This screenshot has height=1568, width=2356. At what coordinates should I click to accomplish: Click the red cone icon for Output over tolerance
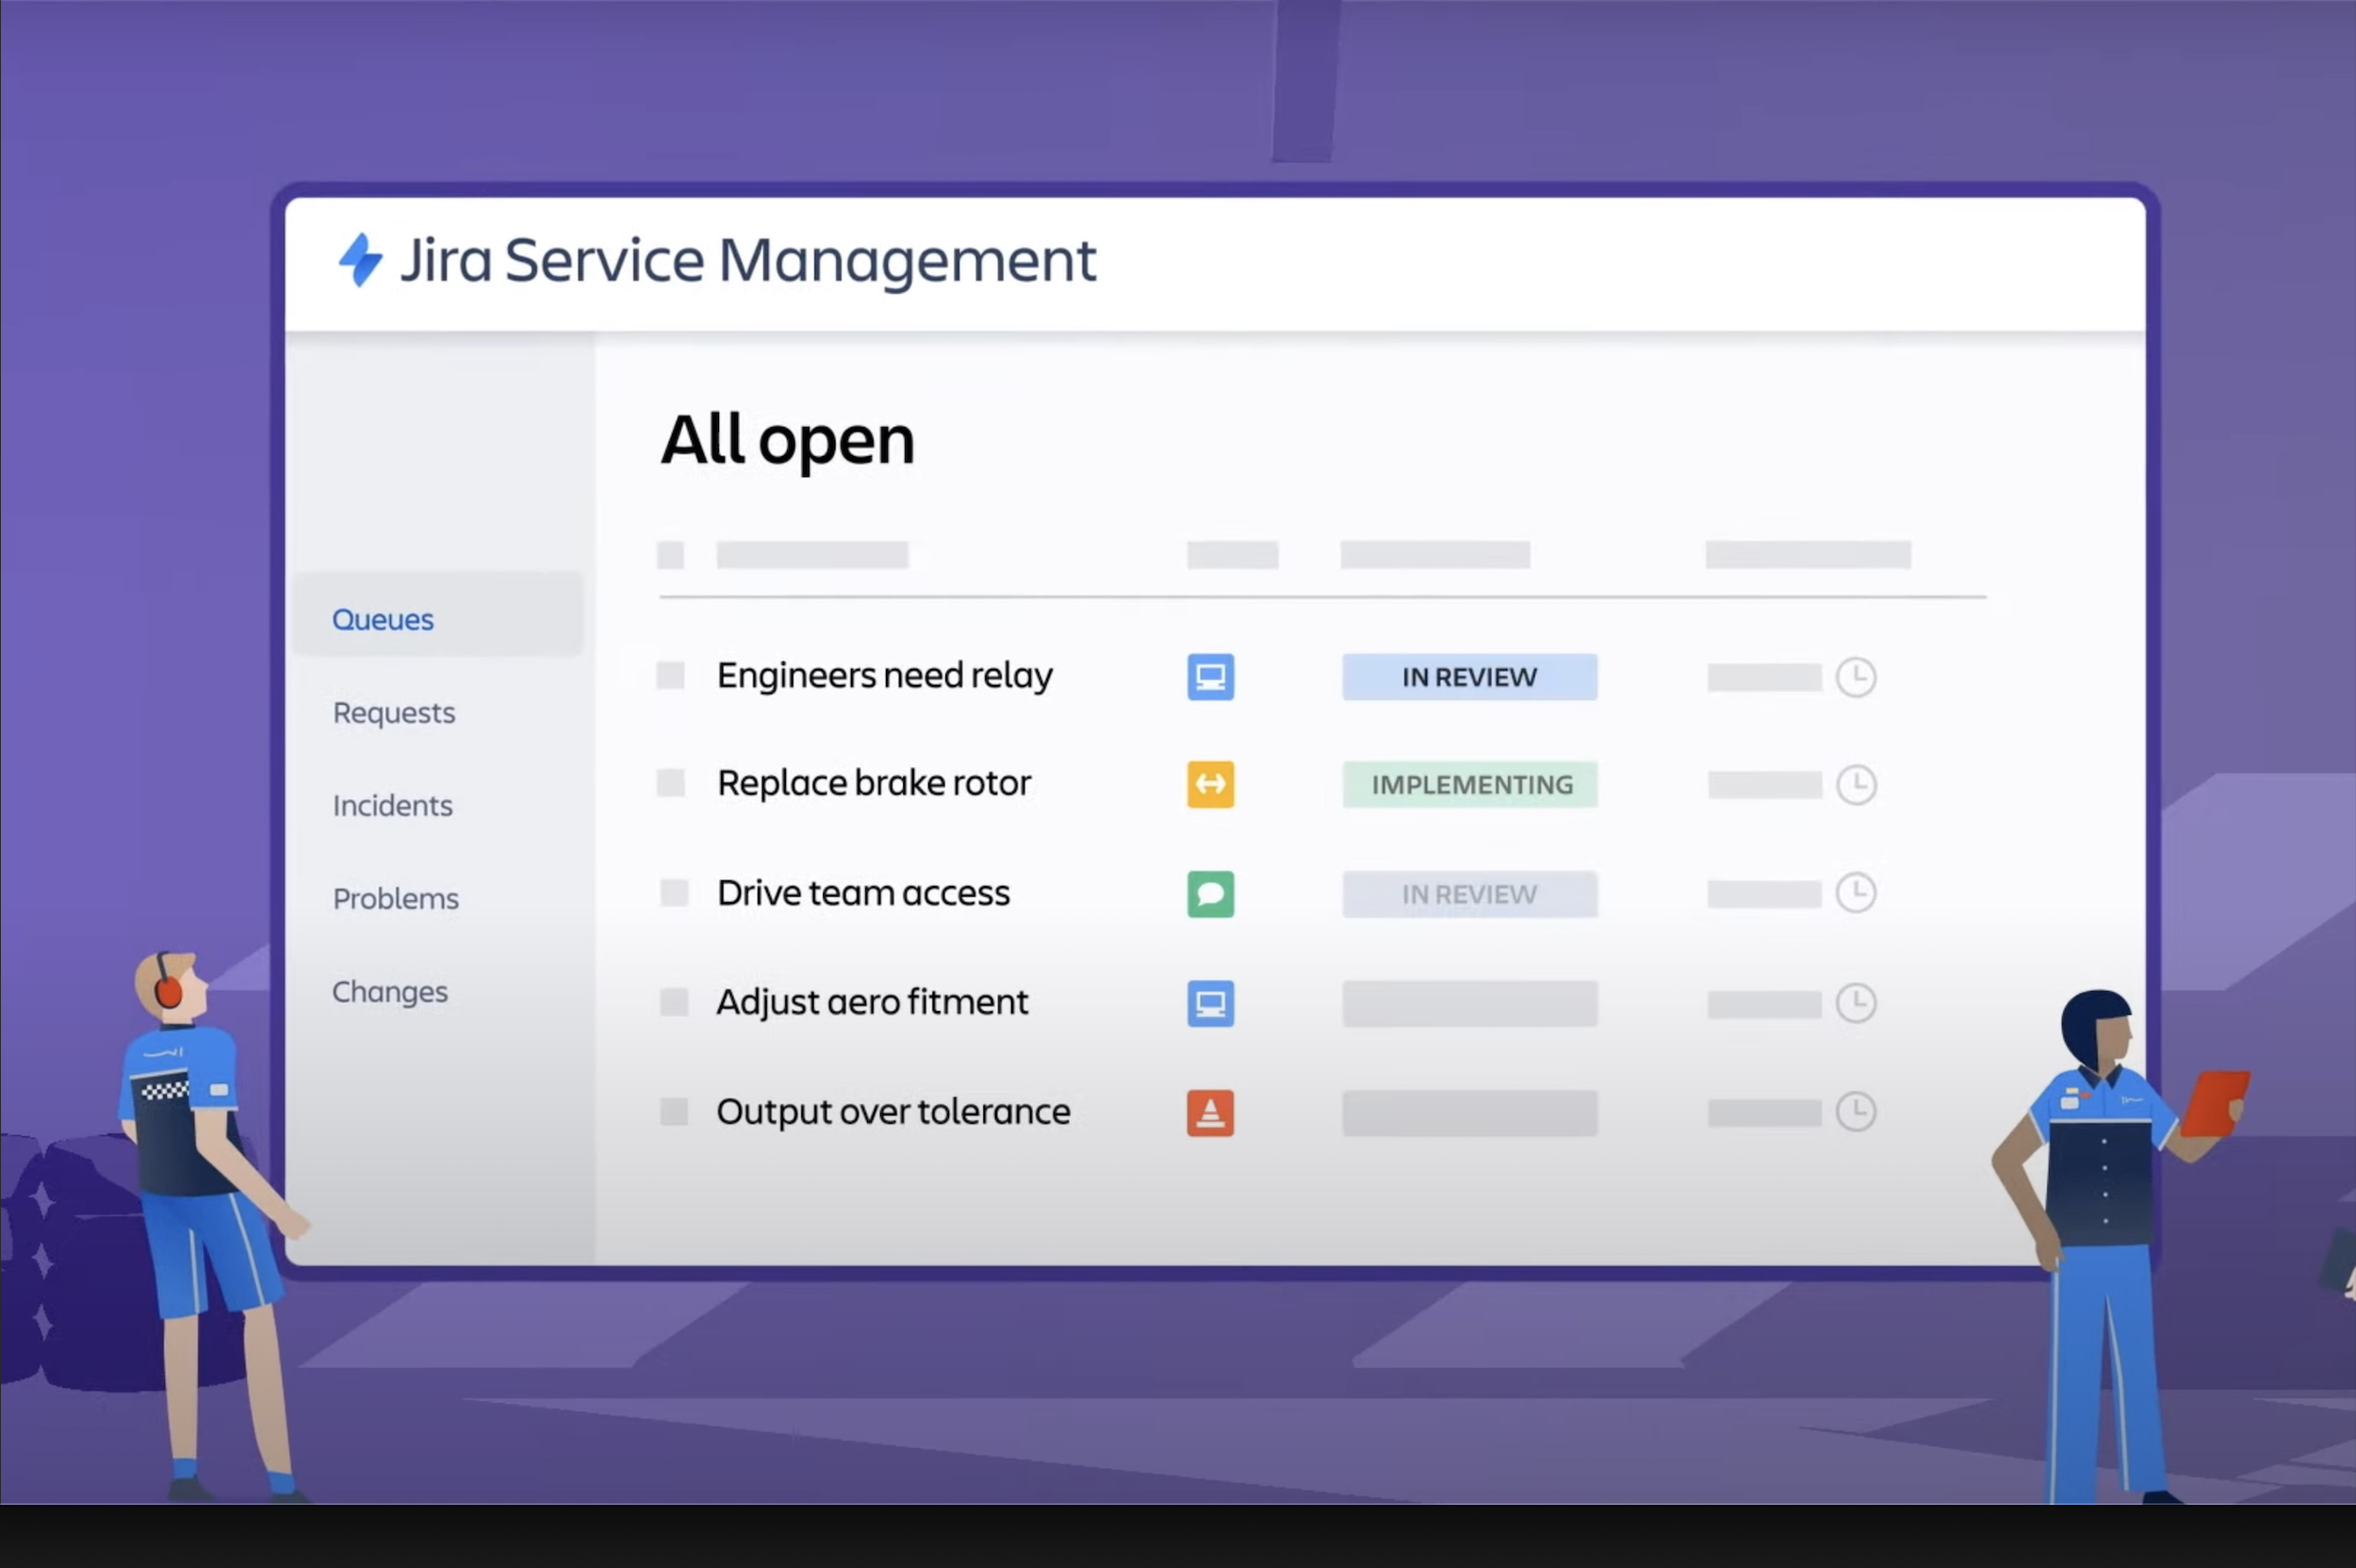[x=1210, y=1112]
